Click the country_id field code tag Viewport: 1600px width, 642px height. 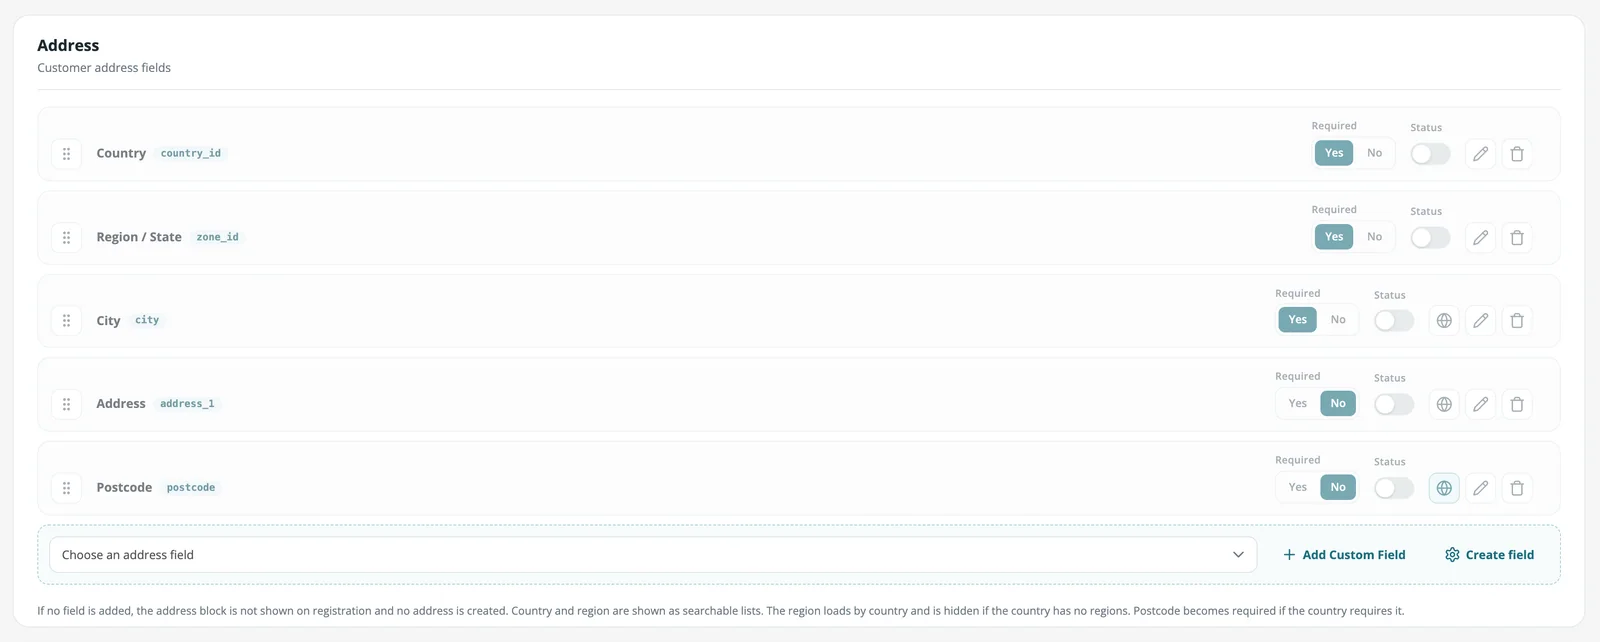pyautogui.click(x=191, y=153)
